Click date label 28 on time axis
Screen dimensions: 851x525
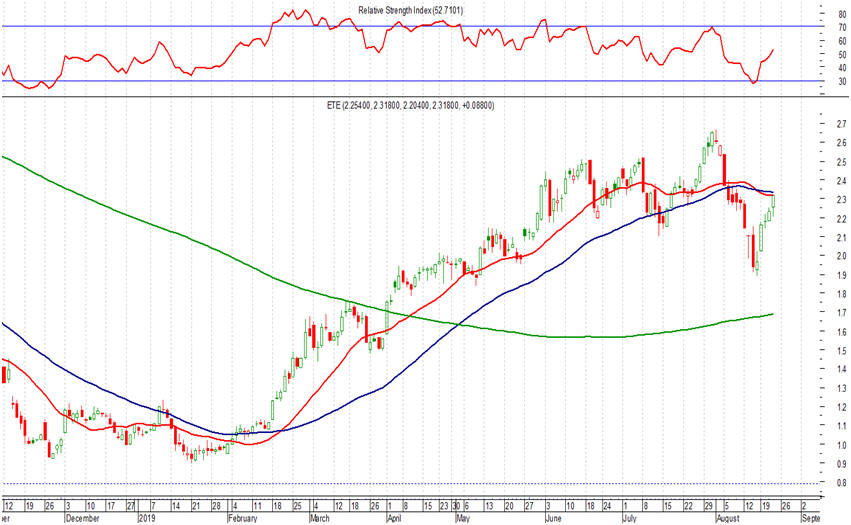pyautogui.click(x=216, y=506)
